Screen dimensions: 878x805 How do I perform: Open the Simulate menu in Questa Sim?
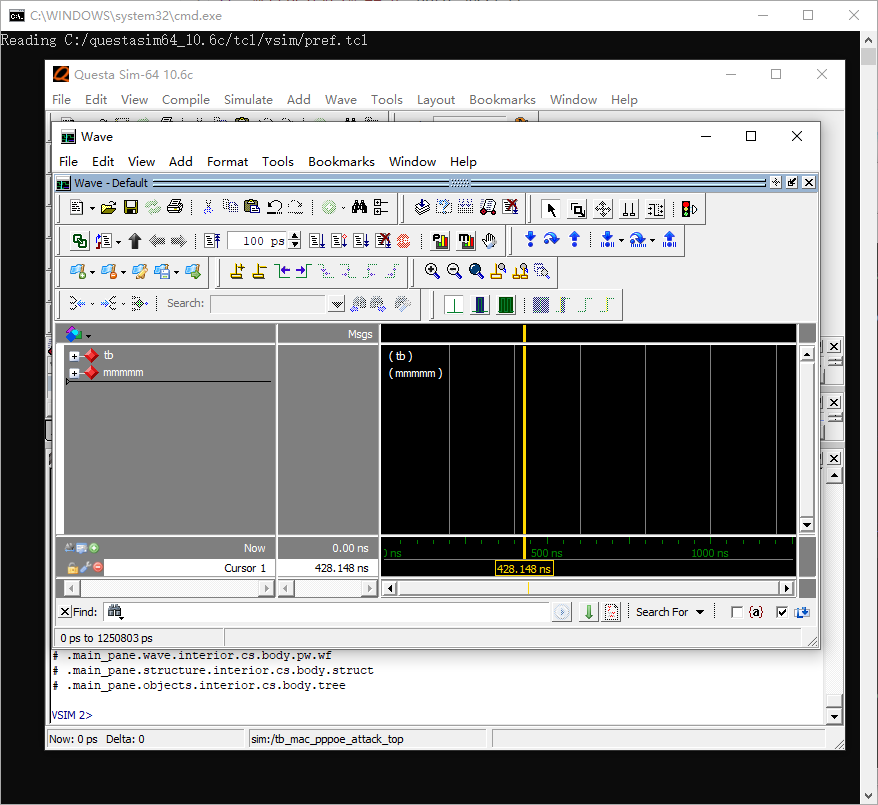point(248,100)
